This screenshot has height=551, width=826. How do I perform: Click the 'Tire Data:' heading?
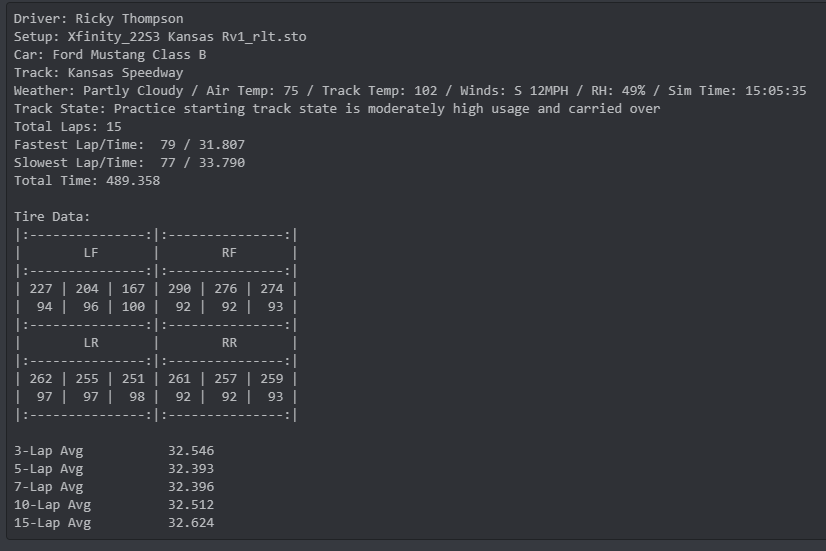click(52, 217)
